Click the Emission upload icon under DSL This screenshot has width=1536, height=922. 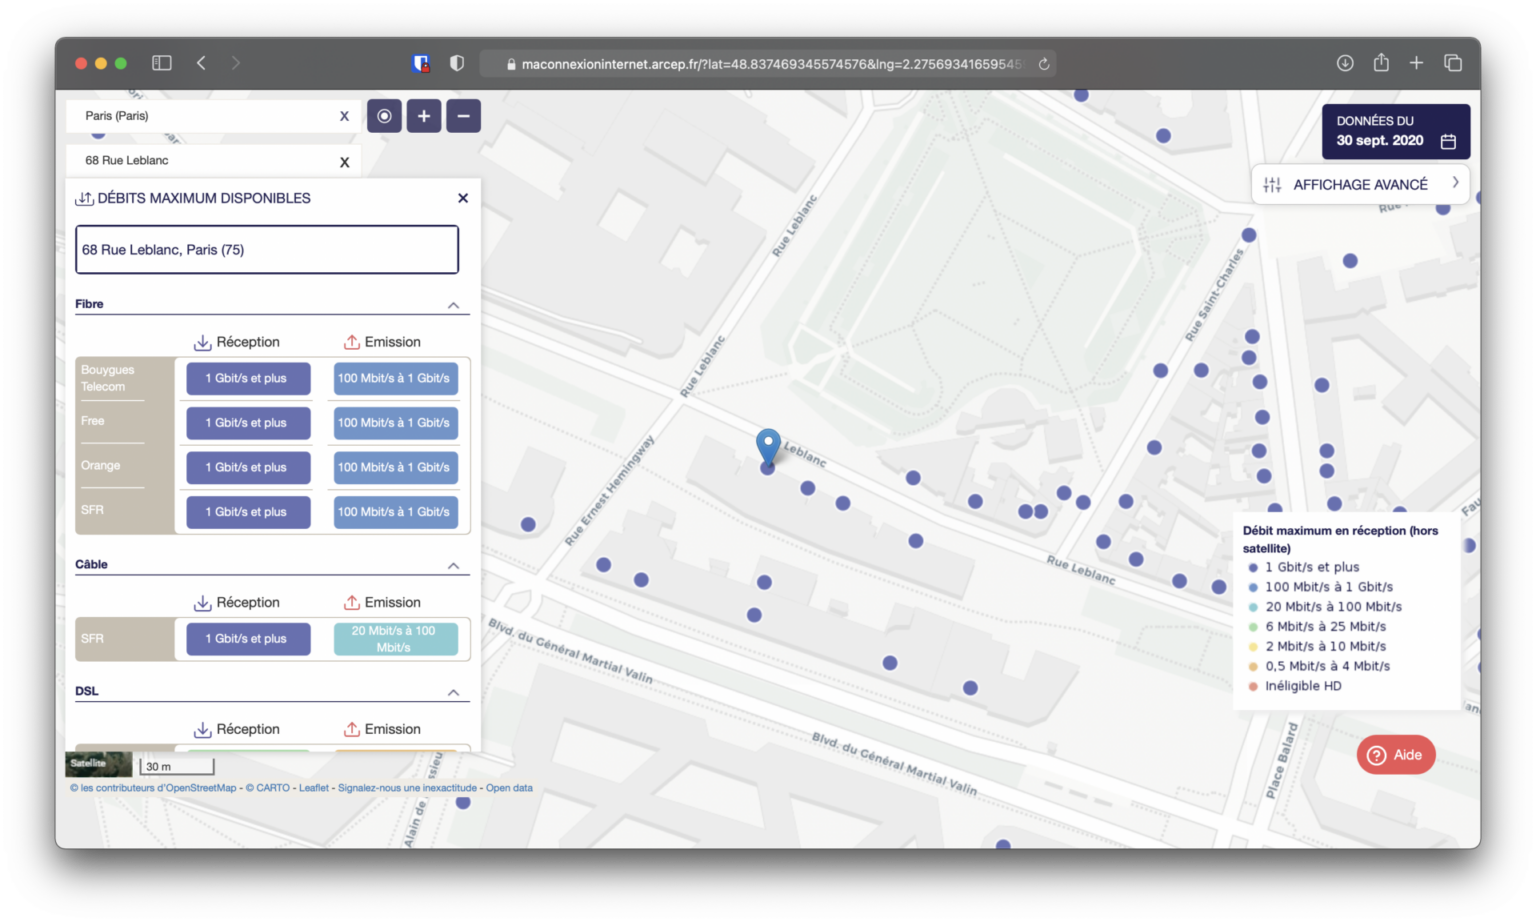click(x=352, y=730)
